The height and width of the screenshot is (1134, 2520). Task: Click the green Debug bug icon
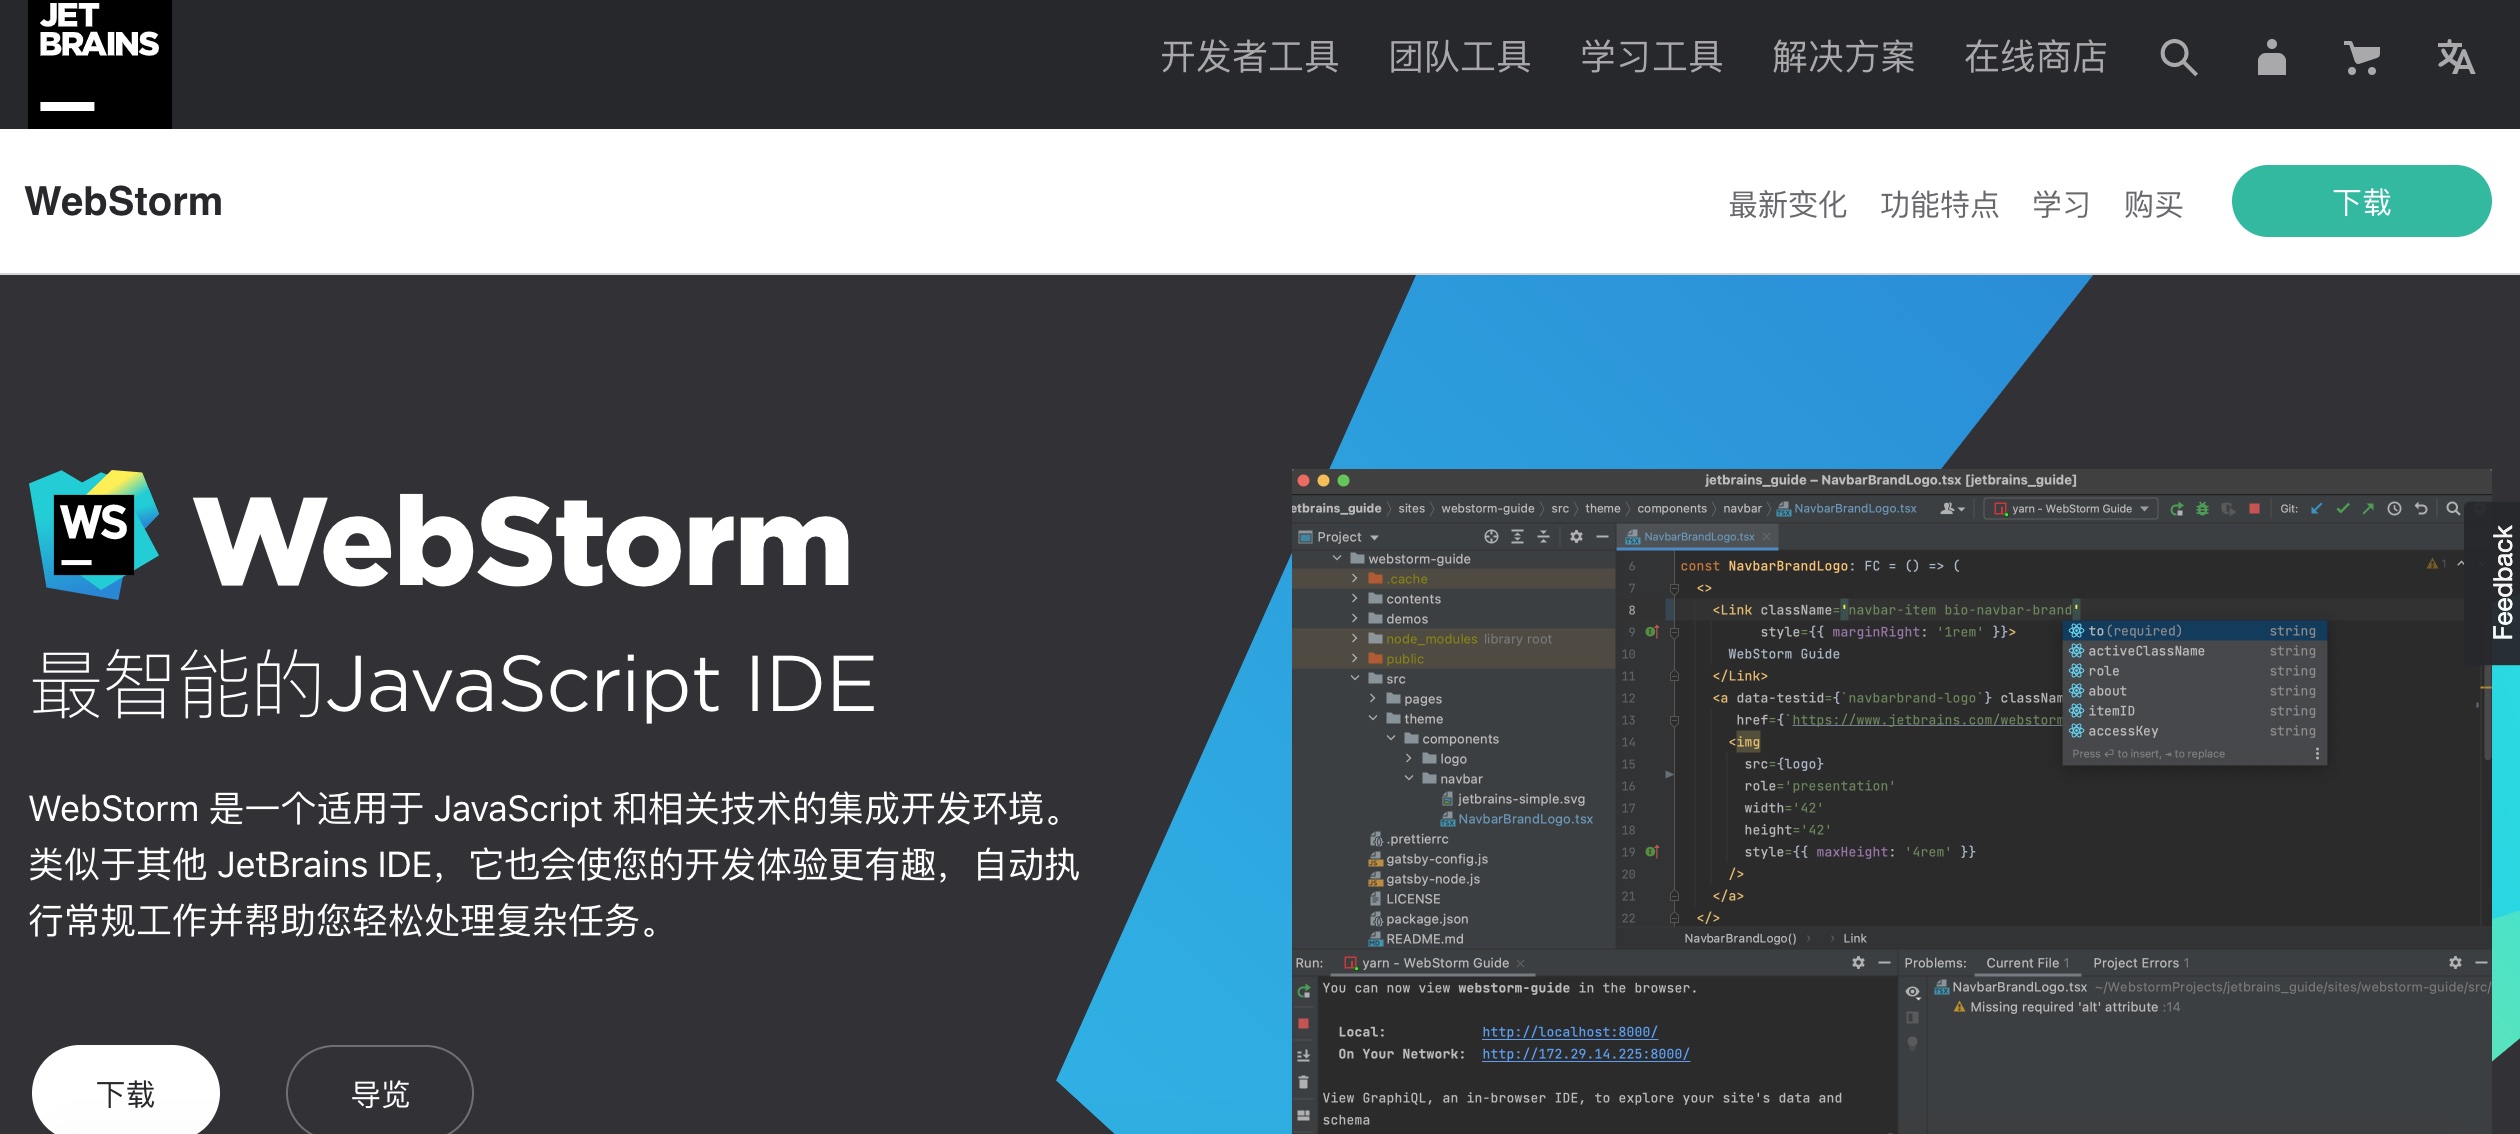point(2202,509)
